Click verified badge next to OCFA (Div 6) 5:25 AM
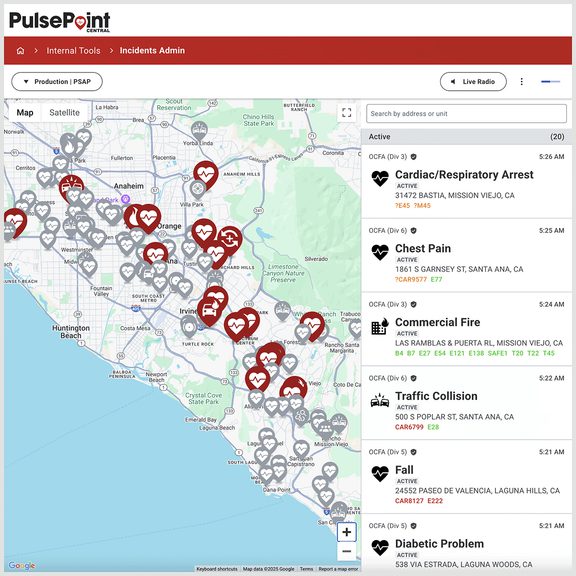The width and height of the screenshot is (576, 576). coord(414,231)
